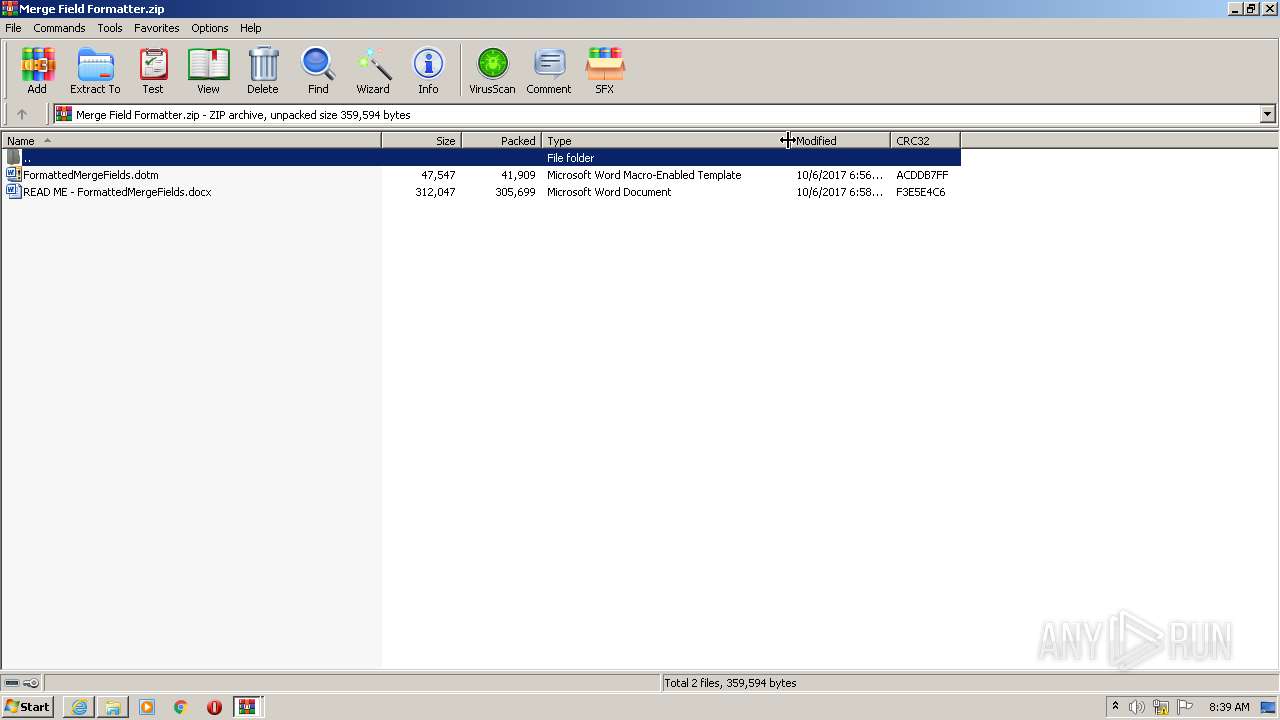
Task: Launch Internet Explorer from taskbar
Action: [79, 707]
